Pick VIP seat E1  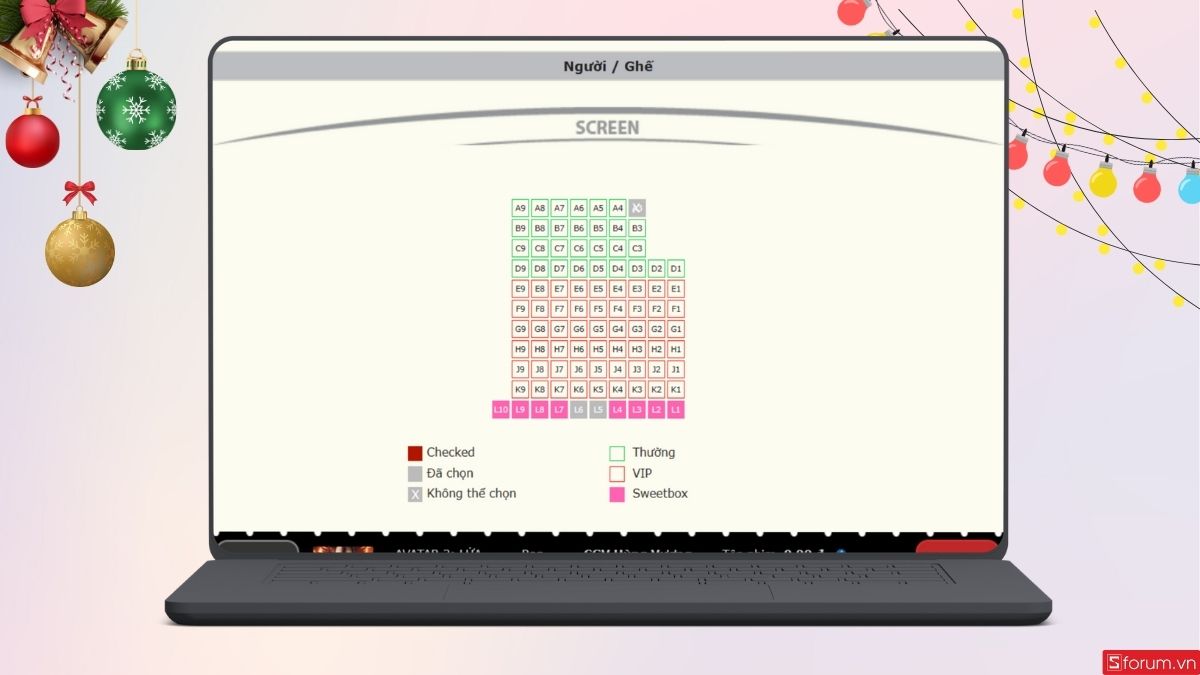pos(676,288)
